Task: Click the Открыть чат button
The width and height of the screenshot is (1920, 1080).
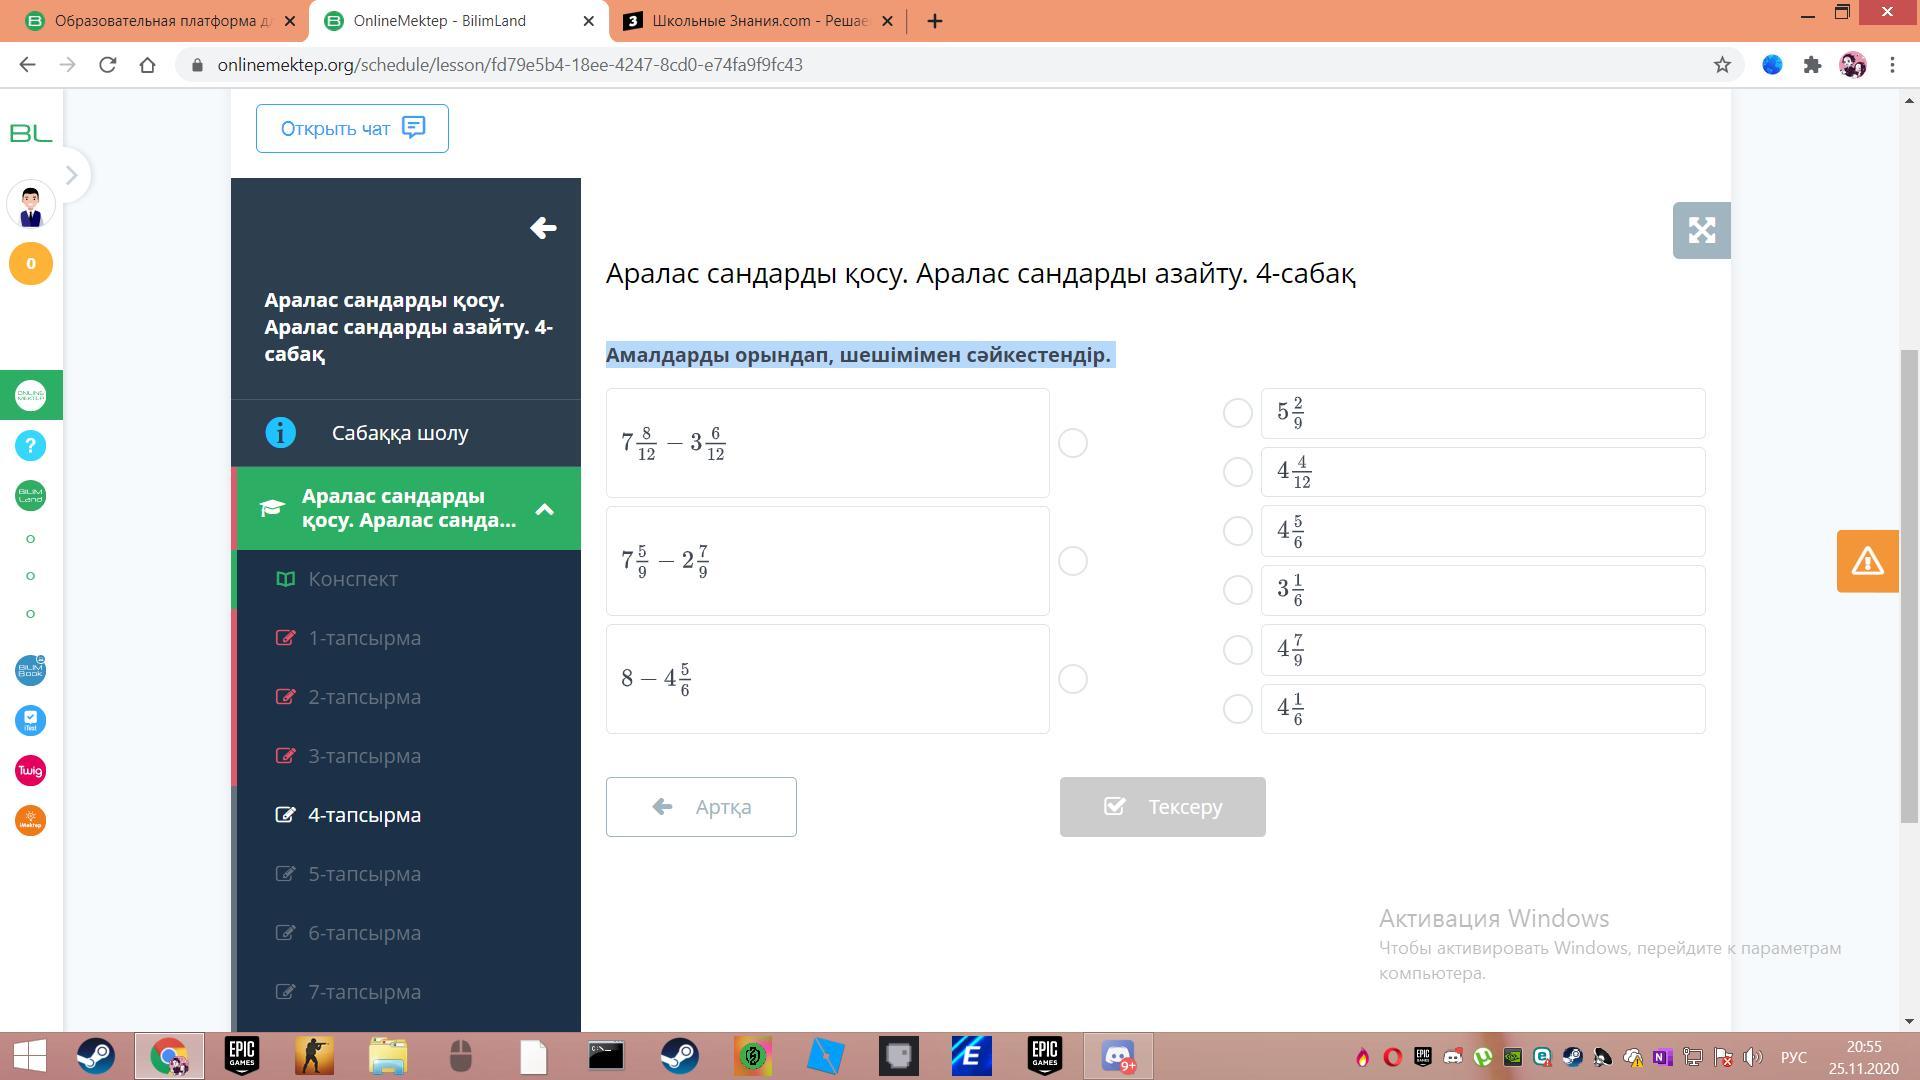Action: (x=352, y=128)
